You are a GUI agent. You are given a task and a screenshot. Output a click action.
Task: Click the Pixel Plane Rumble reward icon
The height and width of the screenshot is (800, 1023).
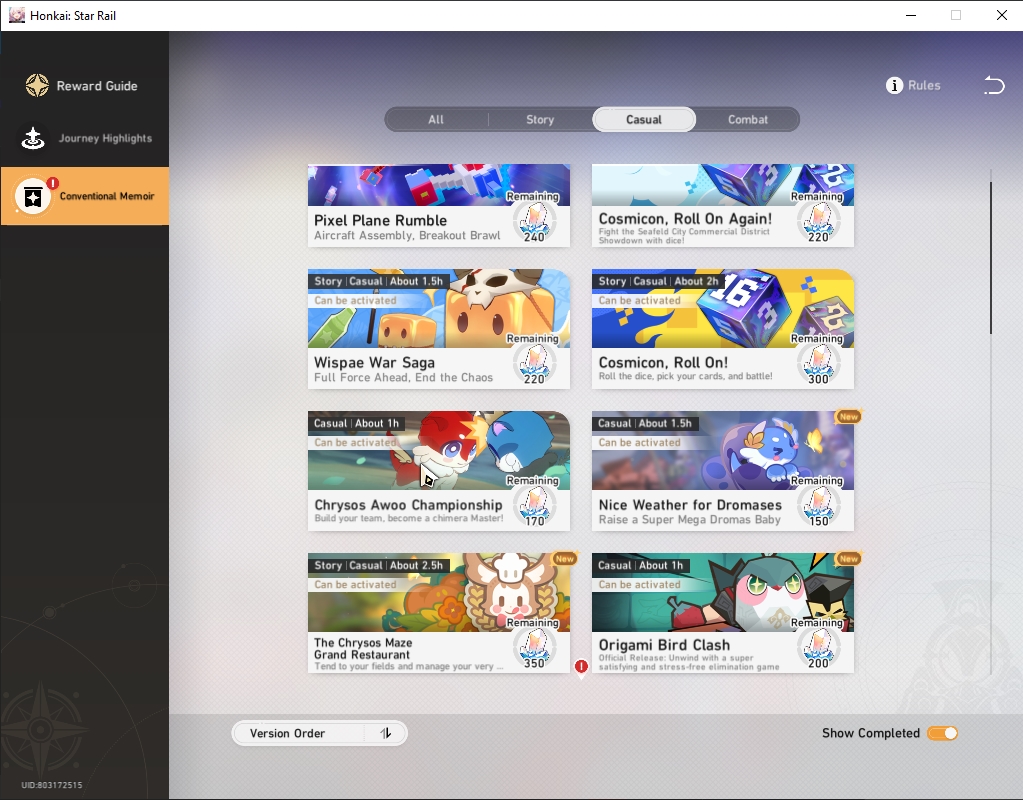[534, 223]
